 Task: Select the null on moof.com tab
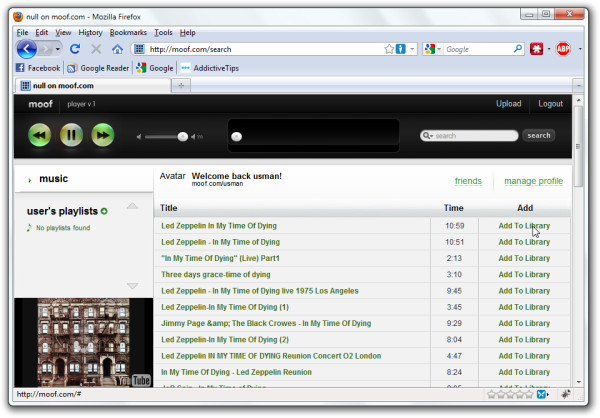click(x=93, y=85)
